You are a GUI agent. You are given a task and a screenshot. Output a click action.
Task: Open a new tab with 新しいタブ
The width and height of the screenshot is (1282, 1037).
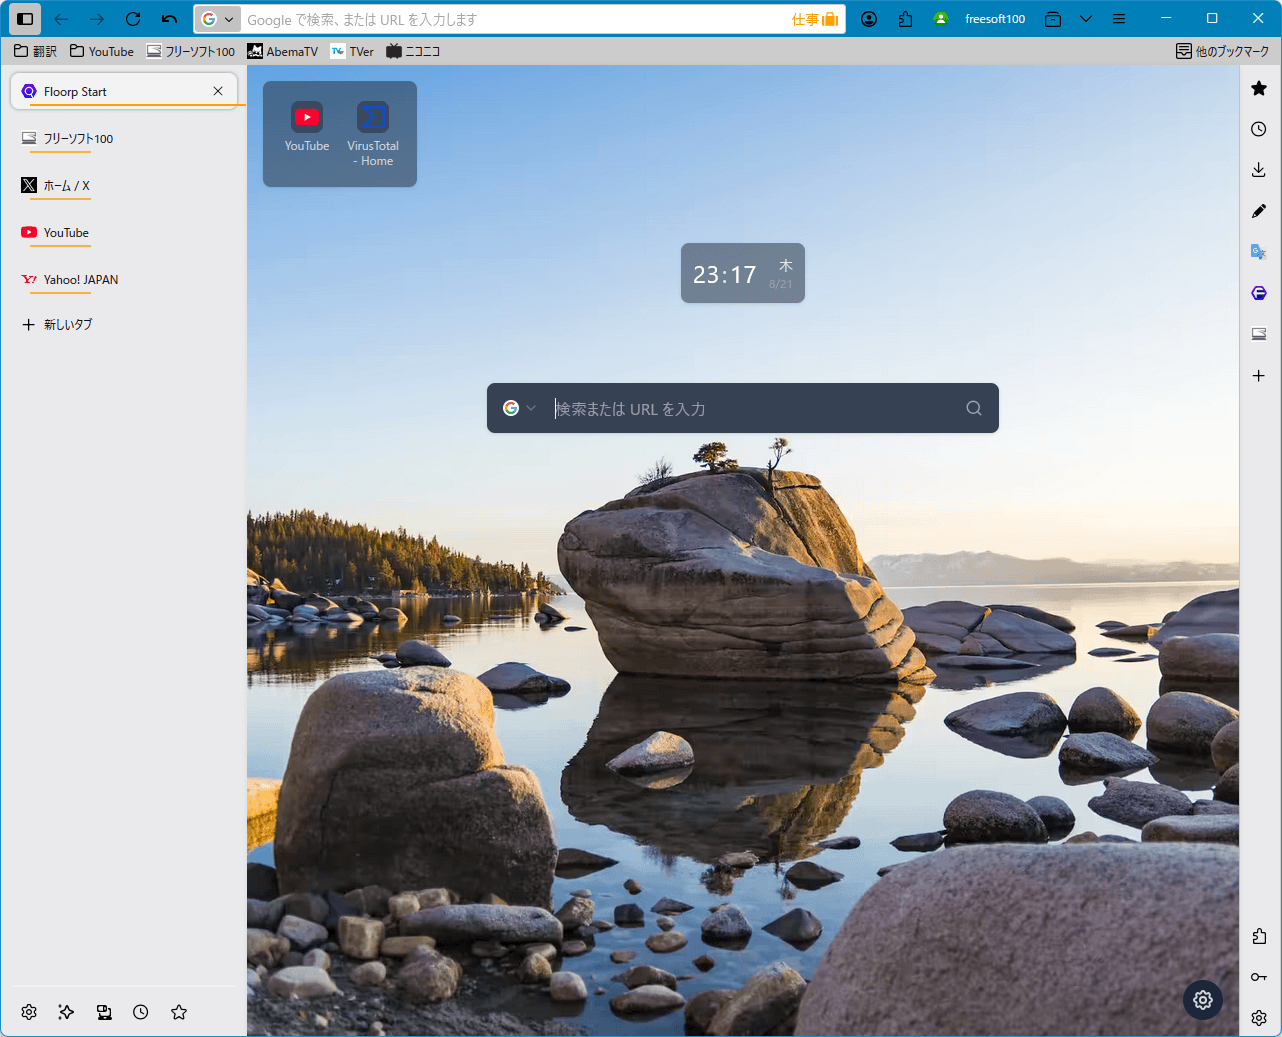(123, 324)
